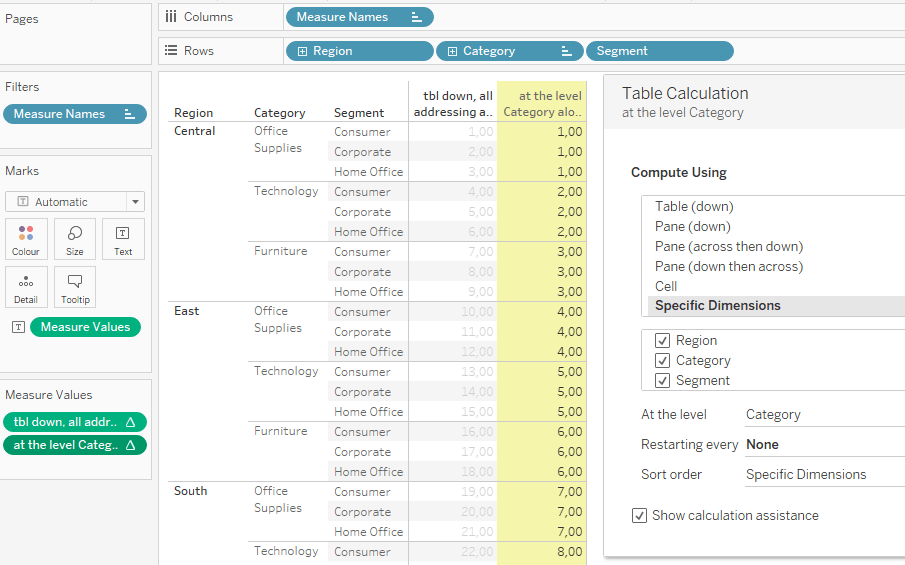Open the Tooltip marks button
Viewport: 905px width, 565px height.
click(75, 287)
